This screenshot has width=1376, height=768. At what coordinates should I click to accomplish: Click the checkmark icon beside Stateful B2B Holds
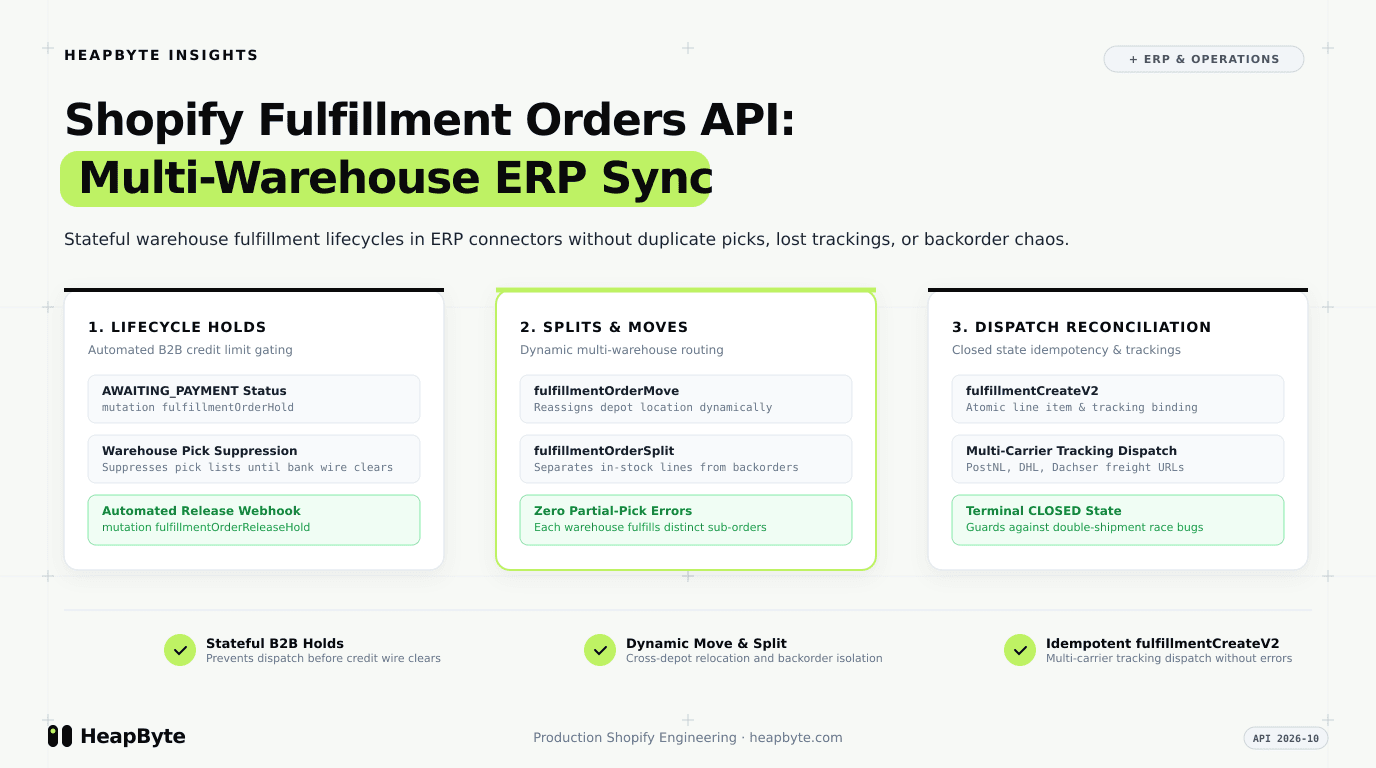[x=180, y=650]
